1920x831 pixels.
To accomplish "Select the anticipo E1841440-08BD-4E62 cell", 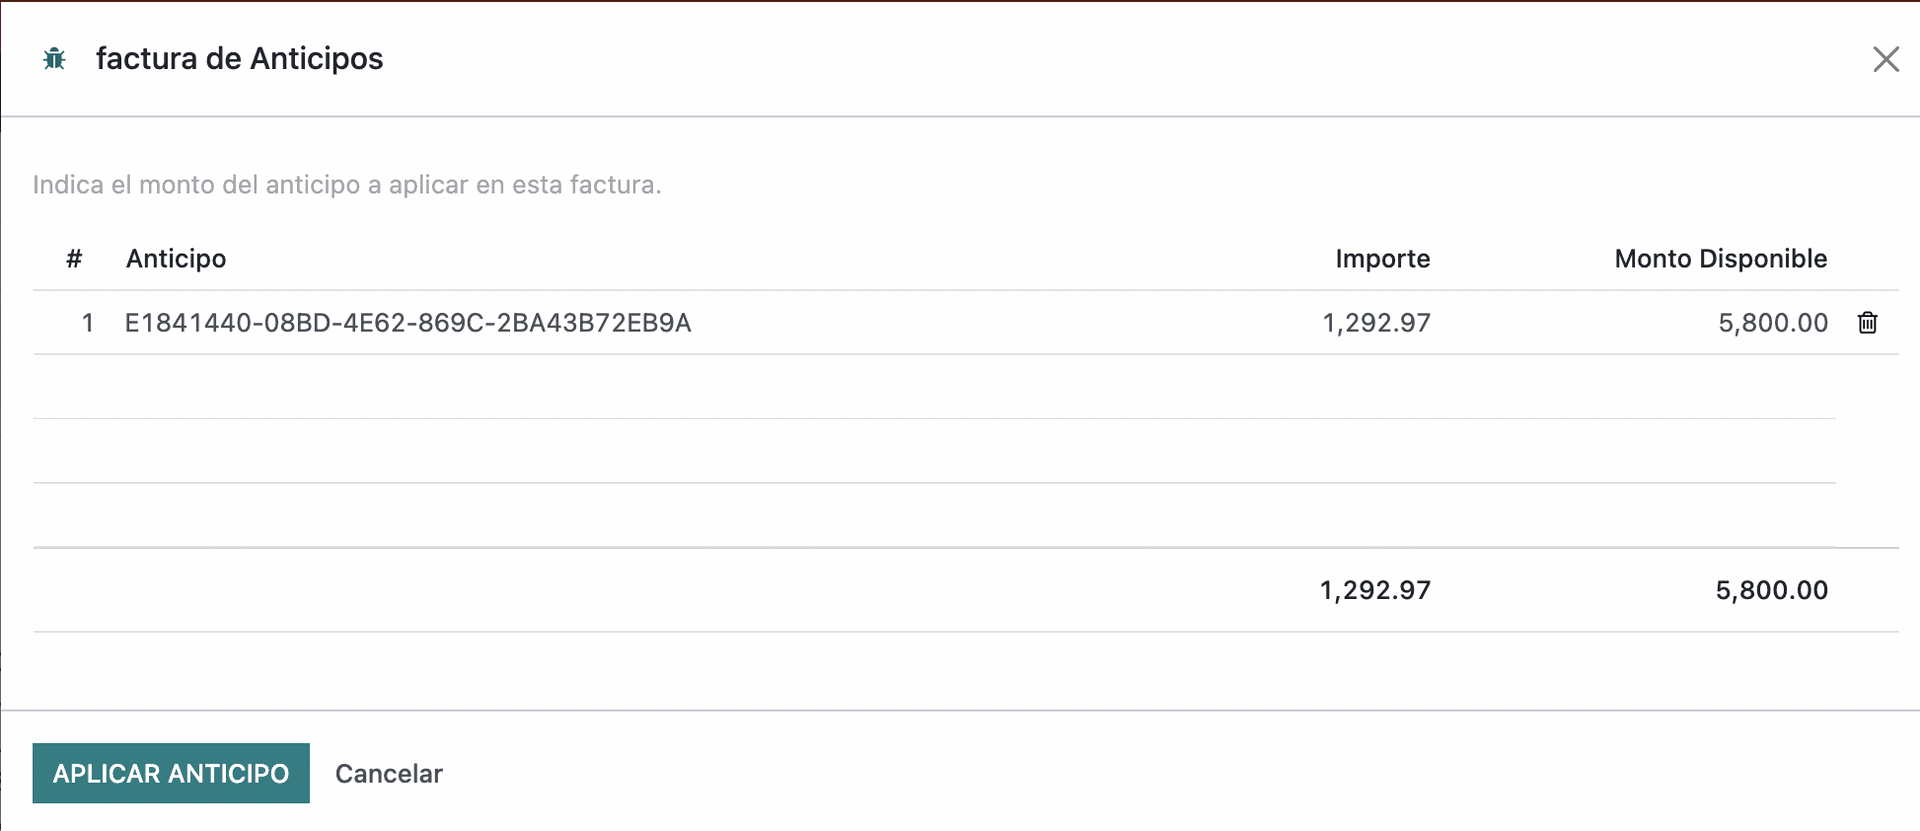I will pos(408,323).
